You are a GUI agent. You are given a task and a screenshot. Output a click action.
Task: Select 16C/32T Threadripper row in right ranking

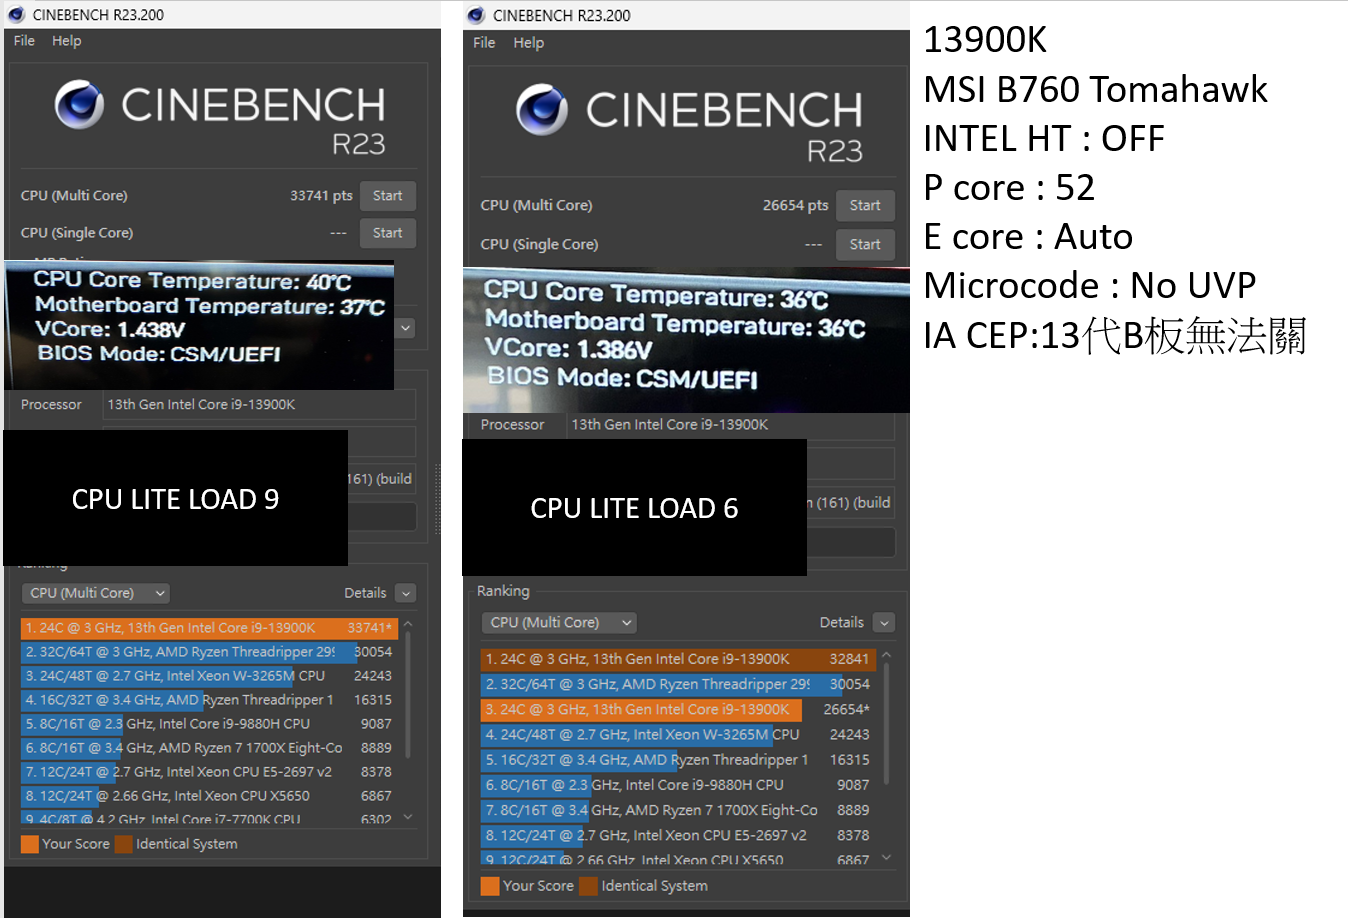(x=678, y=760)
